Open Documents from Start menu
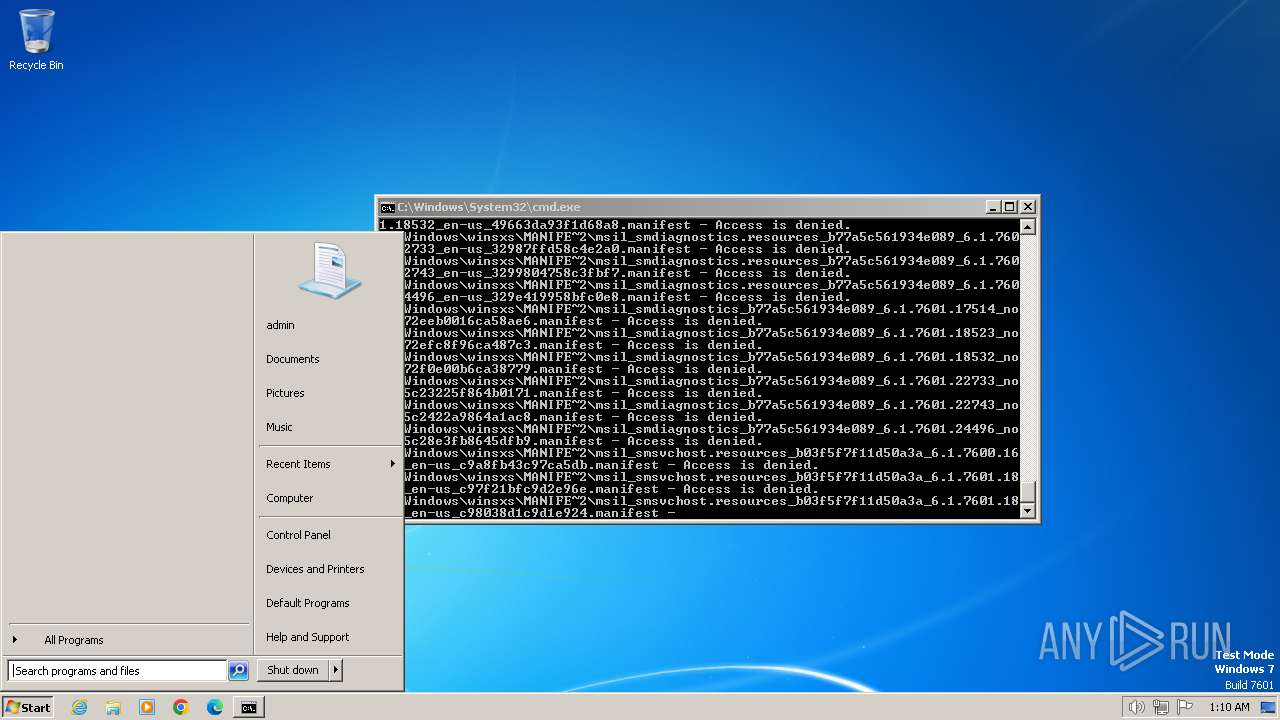Screen dimensions: 1280x720 coord(329,359)
